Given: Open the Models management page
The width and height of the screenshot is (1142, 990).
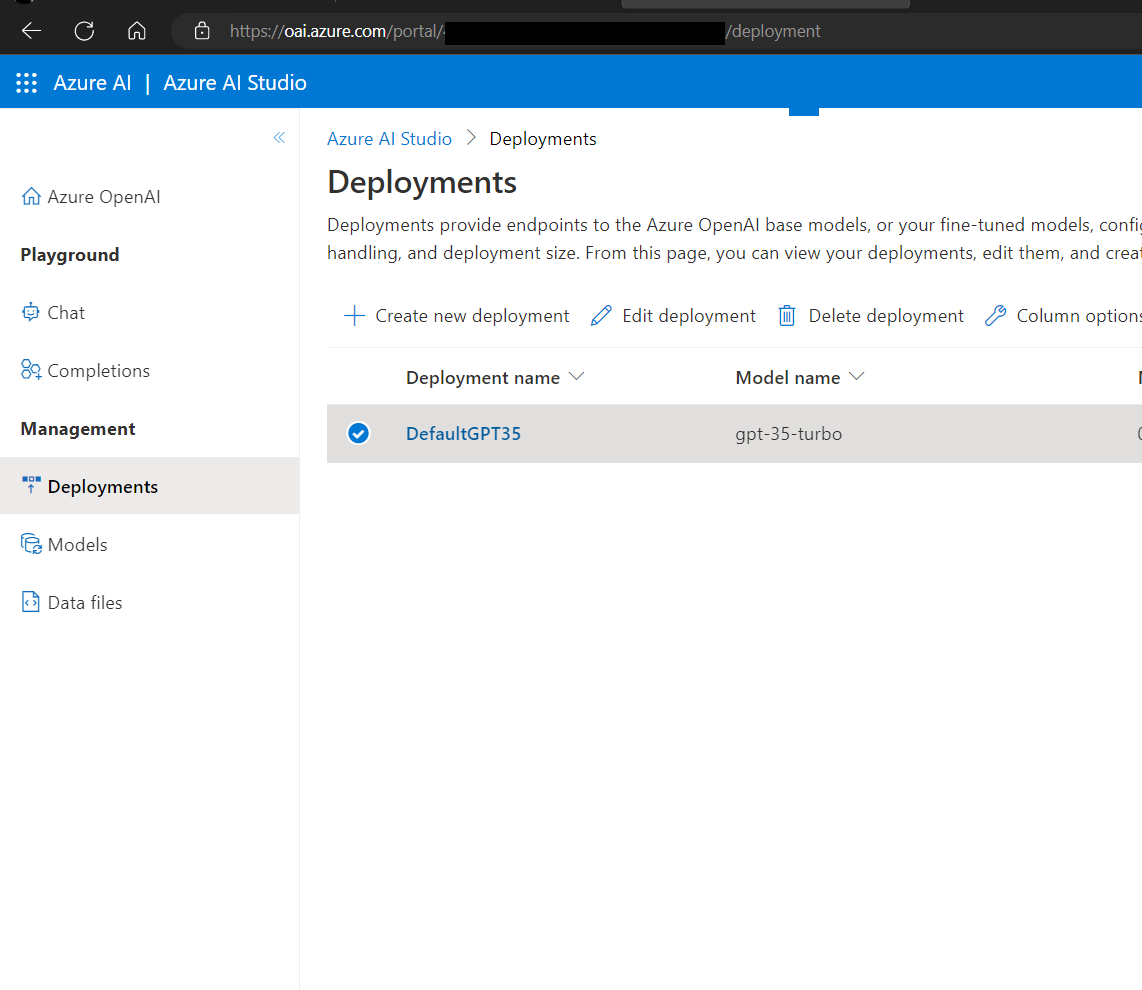Looking at the screenshot, I should [x=78, y=545].
